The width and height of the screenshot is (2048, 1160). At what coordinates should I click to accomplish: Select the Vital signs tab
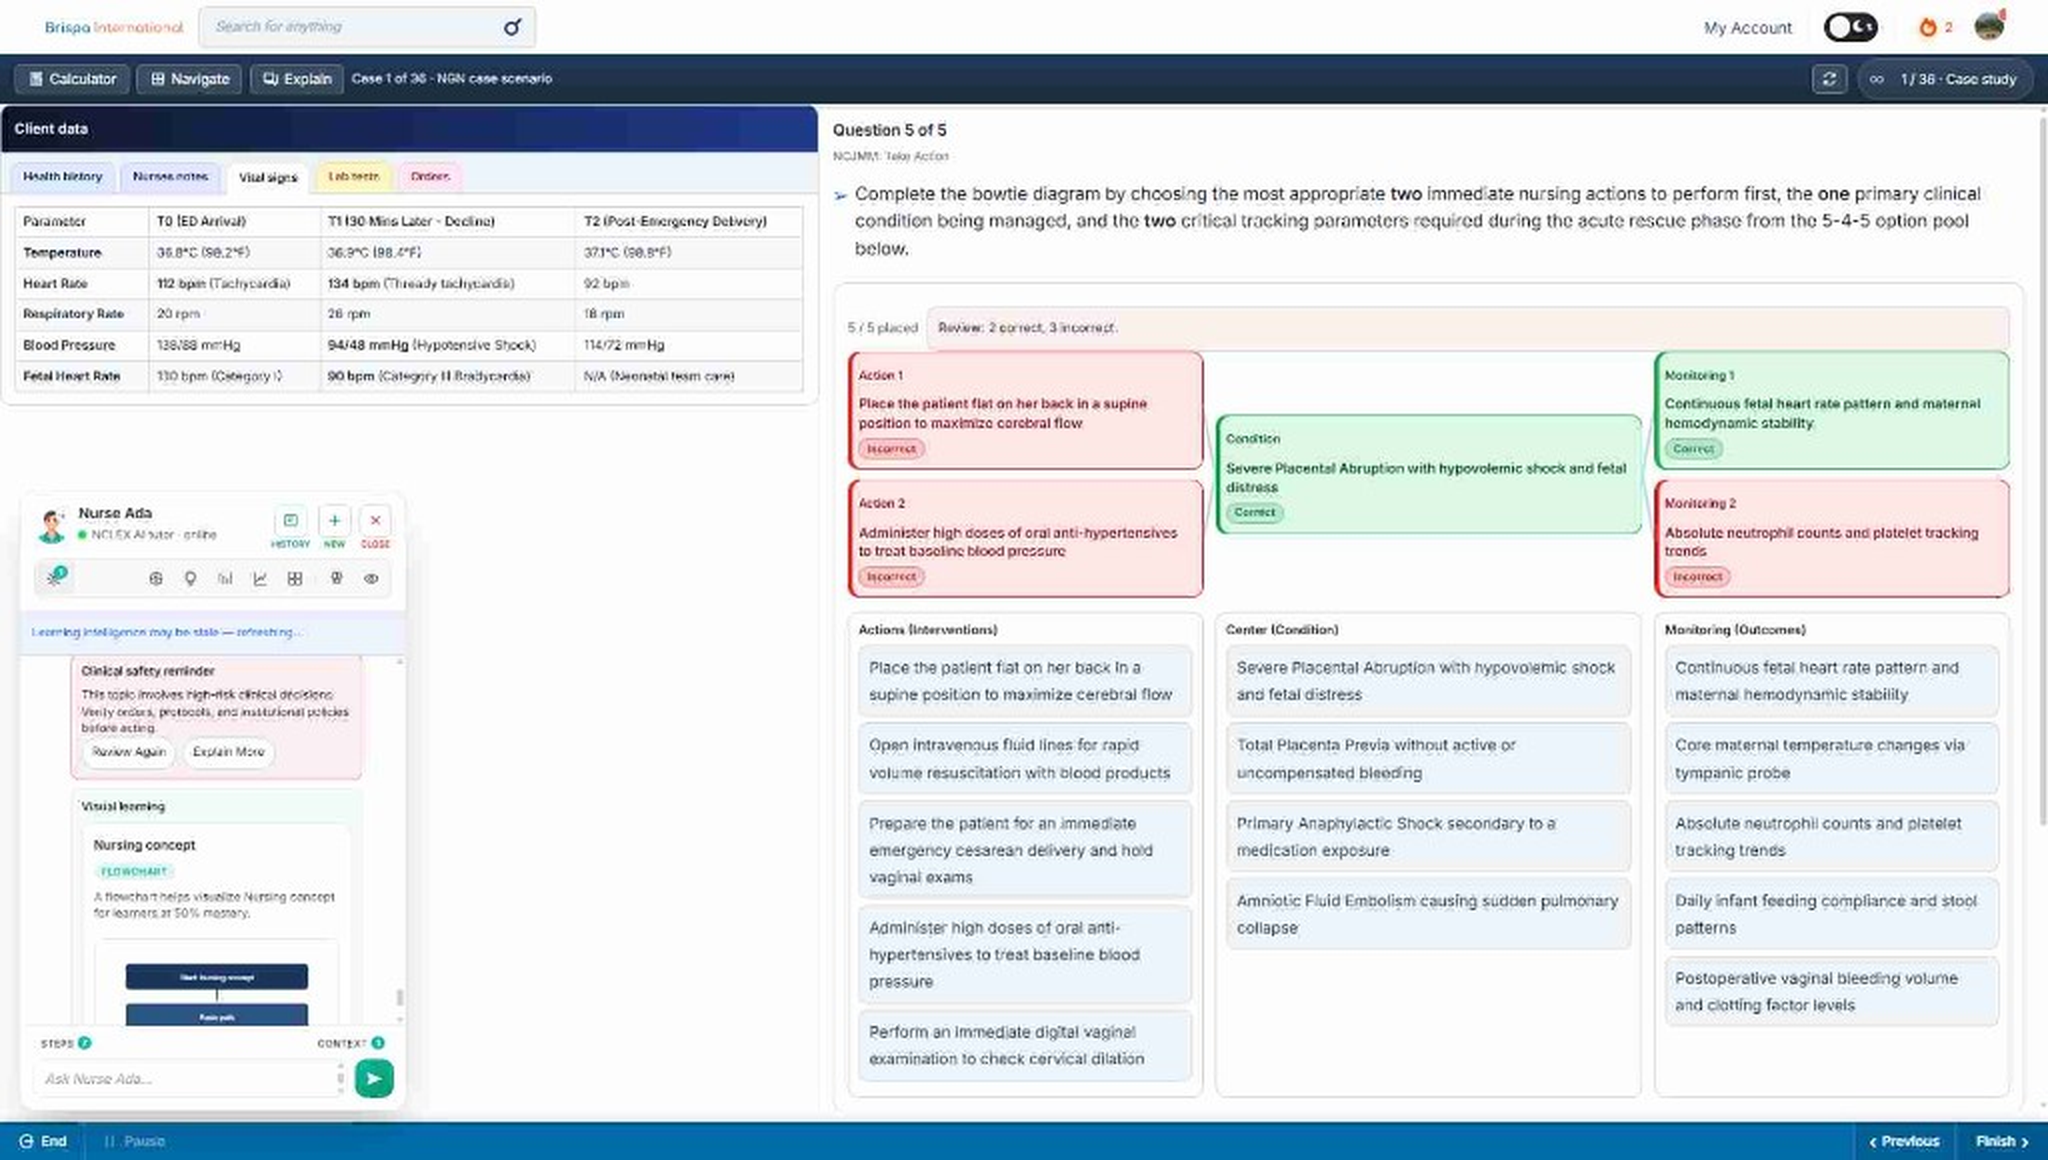(268, 177)
